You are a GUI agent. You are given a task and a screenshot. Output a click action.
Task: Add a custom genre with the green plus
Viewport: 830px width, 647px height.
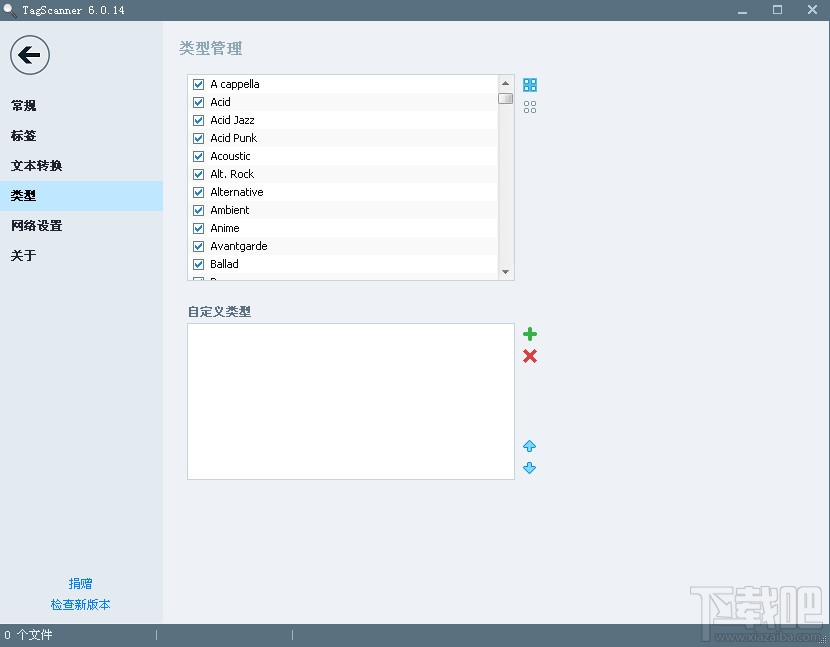(x=529, y=334)
